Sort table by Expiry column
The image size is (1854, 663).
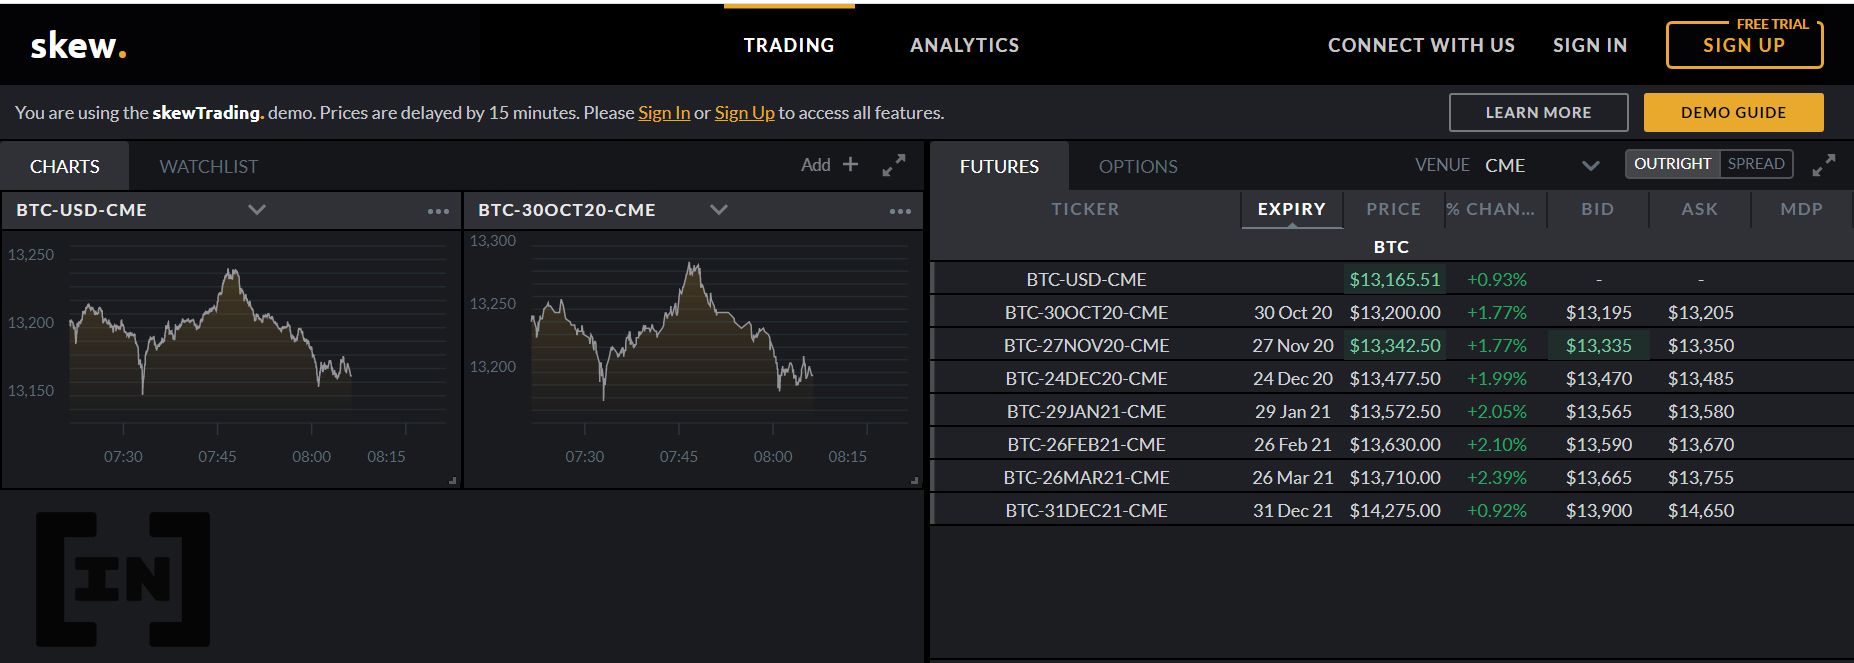coord(1291,209)
